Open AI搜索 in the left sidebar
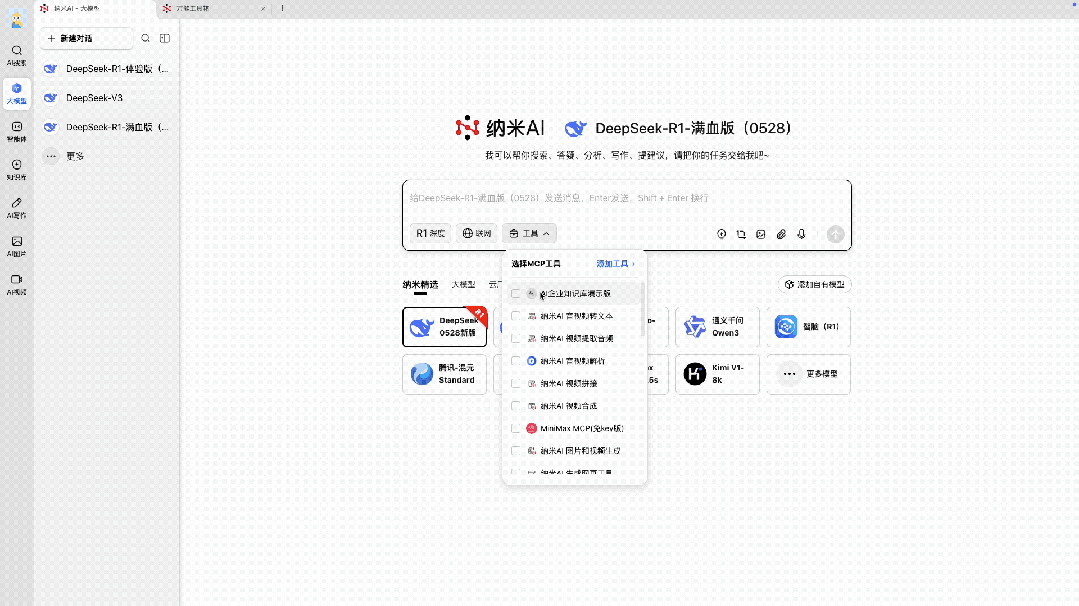The width and height of the screenshot is (1079, 606). pyautogui.click(x=17, y=55)
